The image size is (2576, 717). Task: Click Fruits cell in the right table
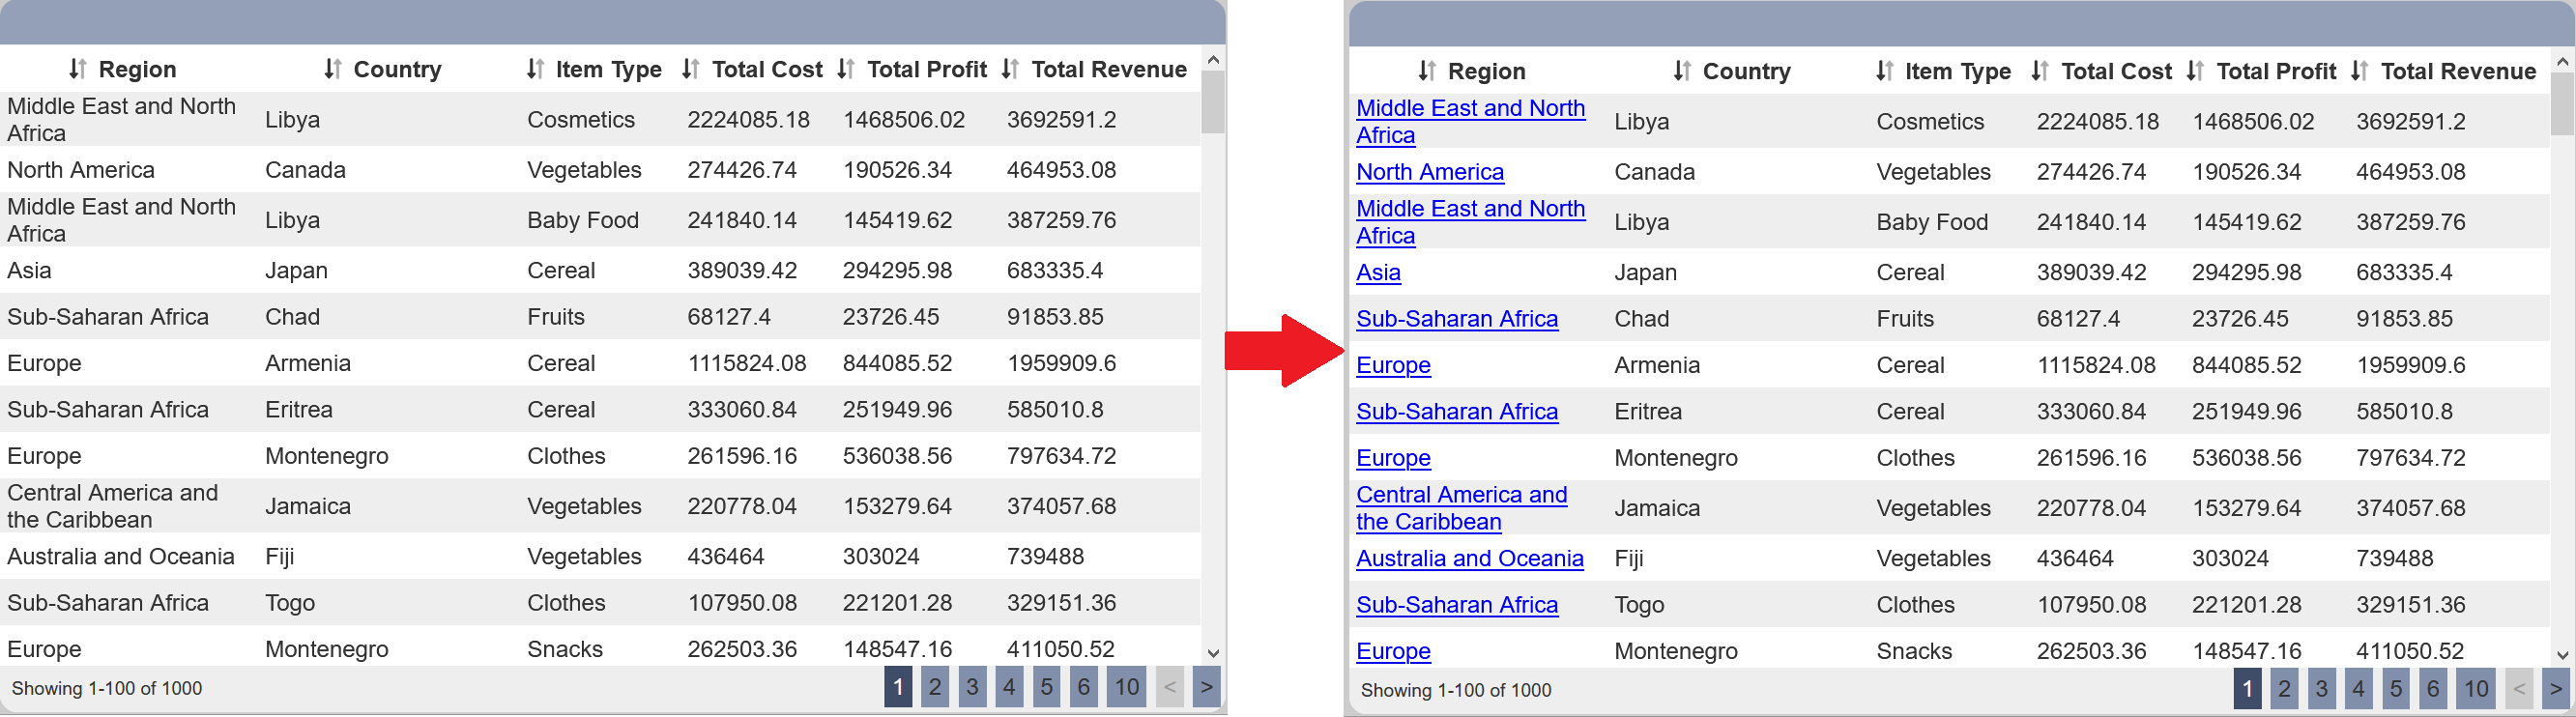[1905, 319]
